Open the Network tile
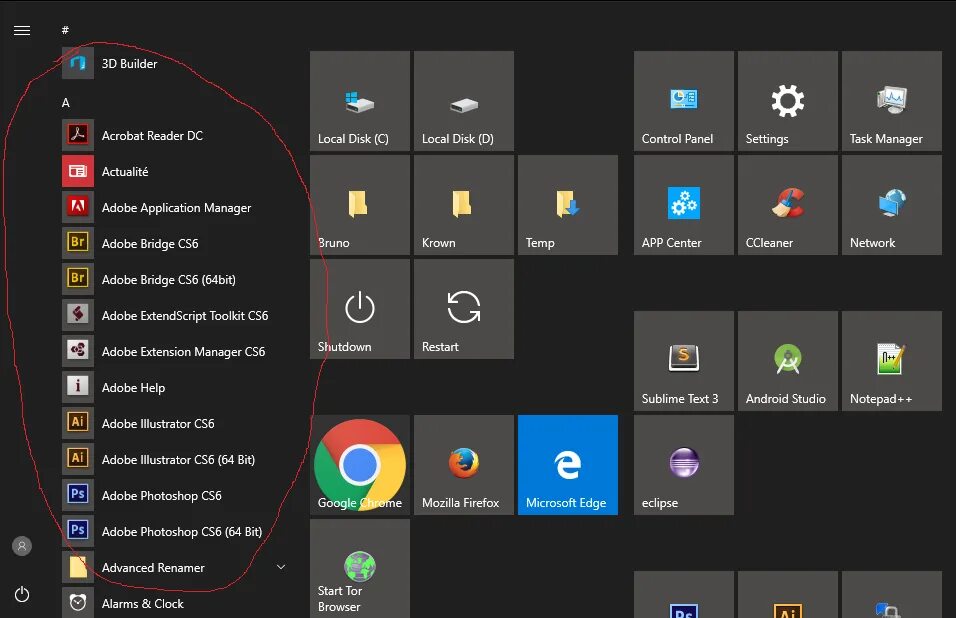This screenshot has height=618, width=956. [892, 205]
